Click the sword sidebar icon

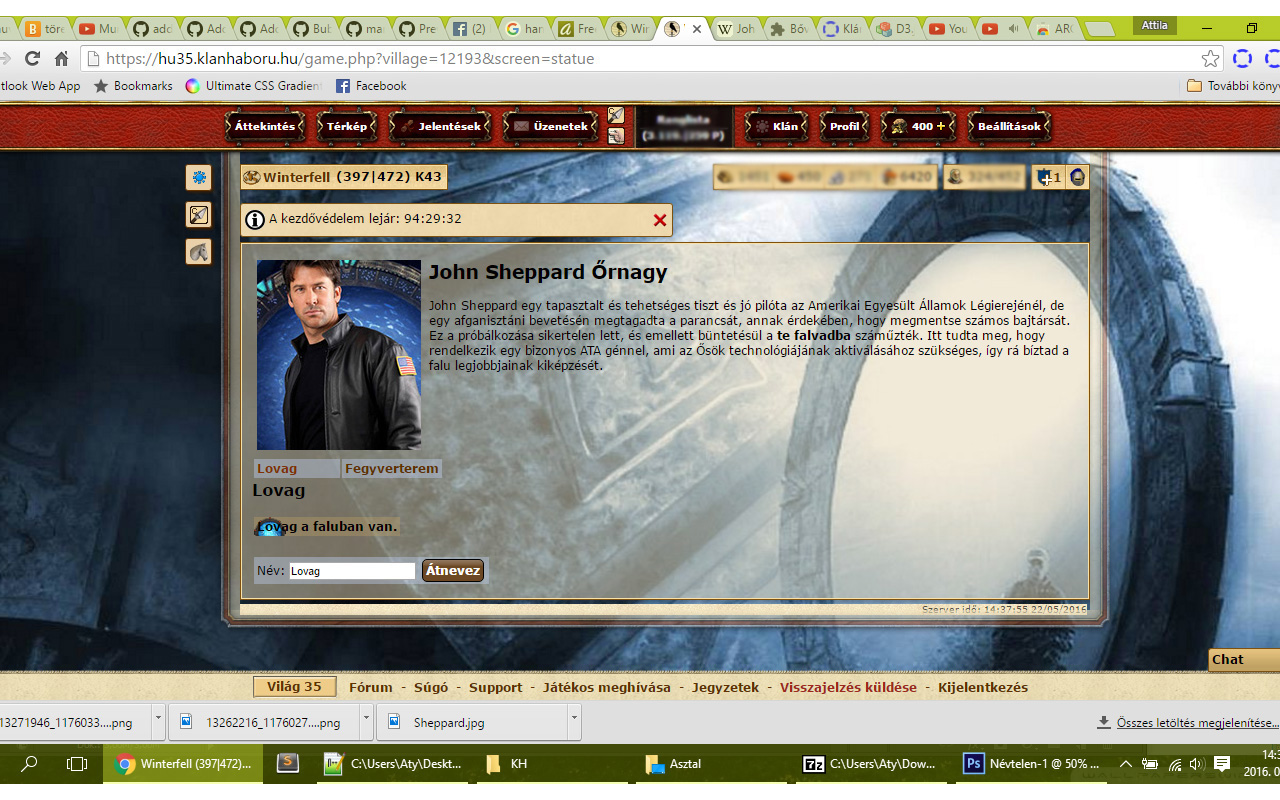pyautogui.click(x=199, y=214)
